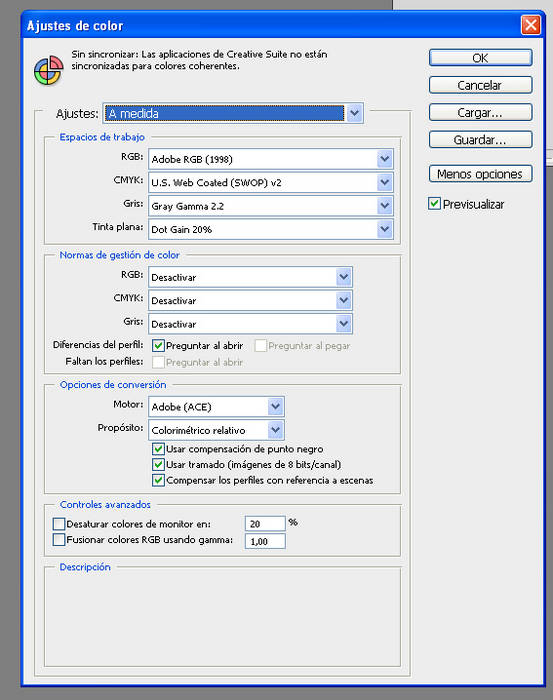This screenshot has width=553, height=700.
Task: Click the Menos opciones button
Action: pos(480,174)
